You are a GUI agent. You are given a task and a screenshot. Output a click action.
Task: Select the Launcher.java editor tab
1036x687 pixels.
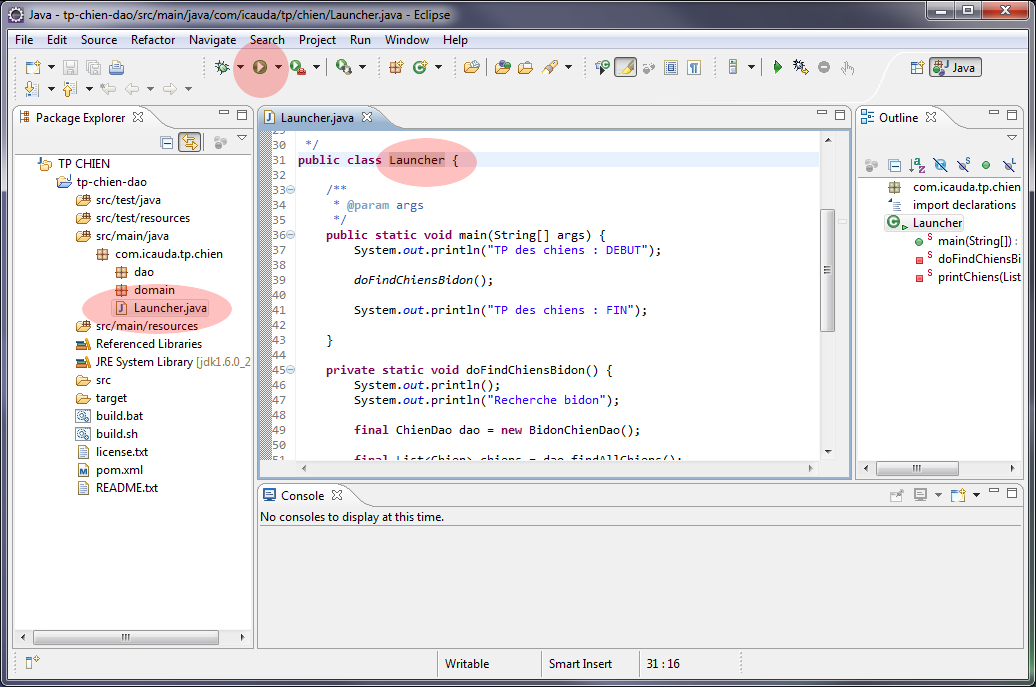(316, 117)
